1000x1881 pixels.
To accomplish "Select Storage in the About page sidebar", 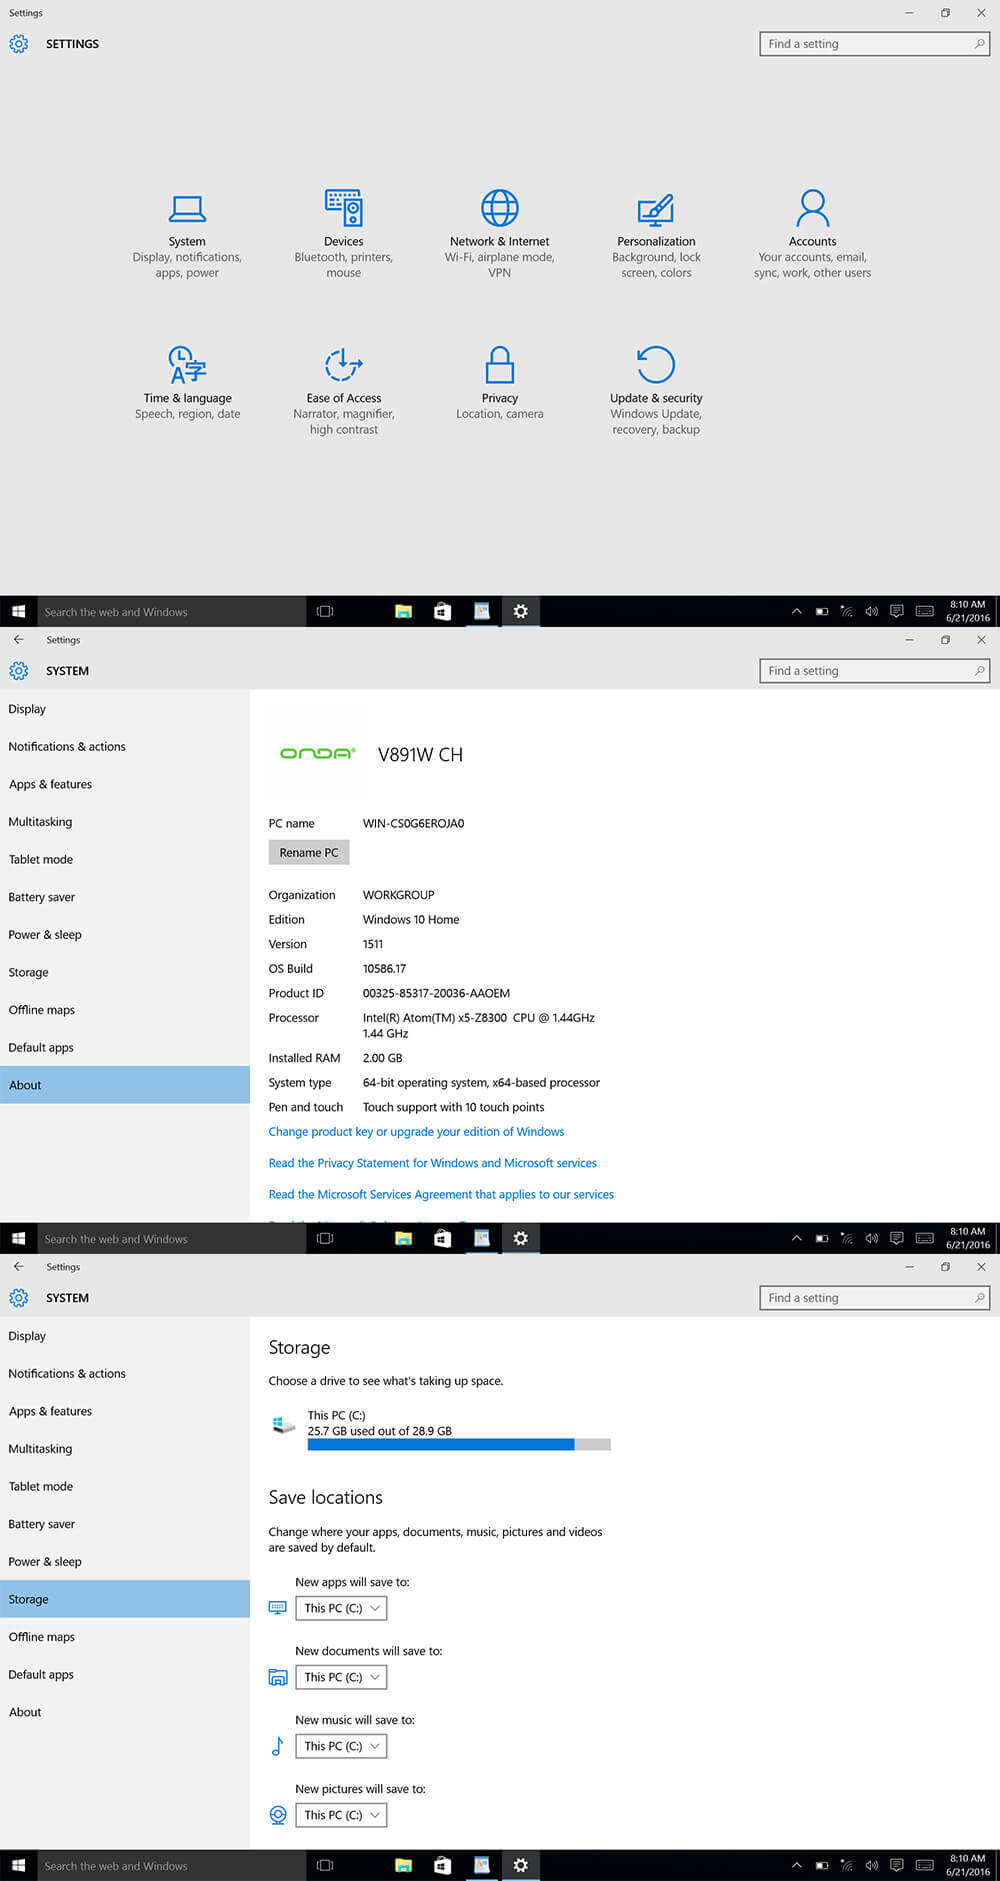I will tap(125, 972).
